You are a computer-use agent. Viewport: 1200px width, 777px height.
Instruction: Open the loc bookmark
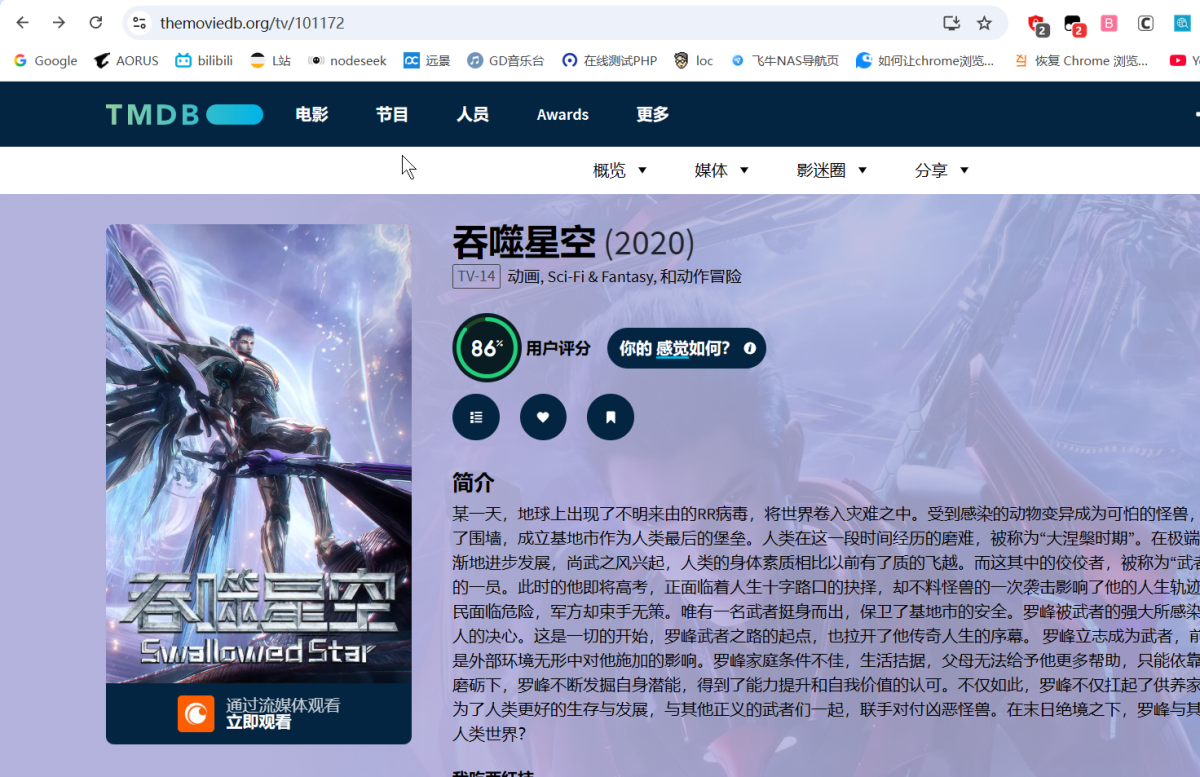pos(694,60)
